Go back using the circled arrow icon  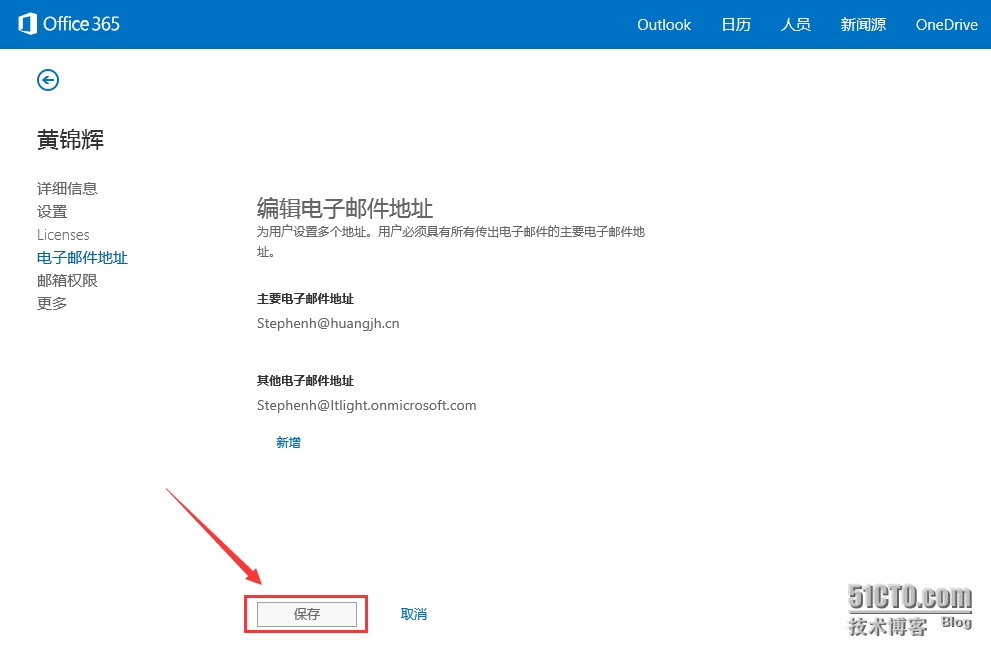[x=48, y=80]
